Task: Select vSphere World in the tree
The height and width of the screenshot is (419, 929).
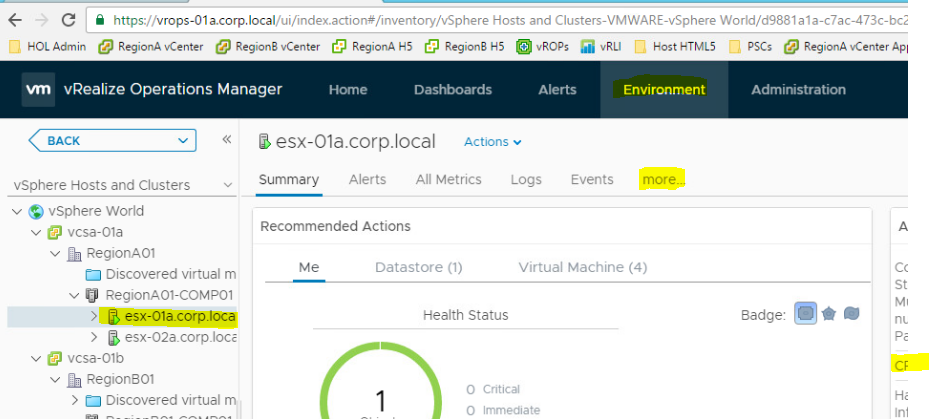Action: [96, 211]
